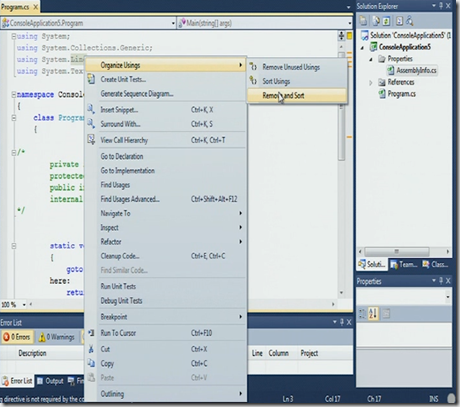Pin the Solution Explorer panel

tap(441, 5)
